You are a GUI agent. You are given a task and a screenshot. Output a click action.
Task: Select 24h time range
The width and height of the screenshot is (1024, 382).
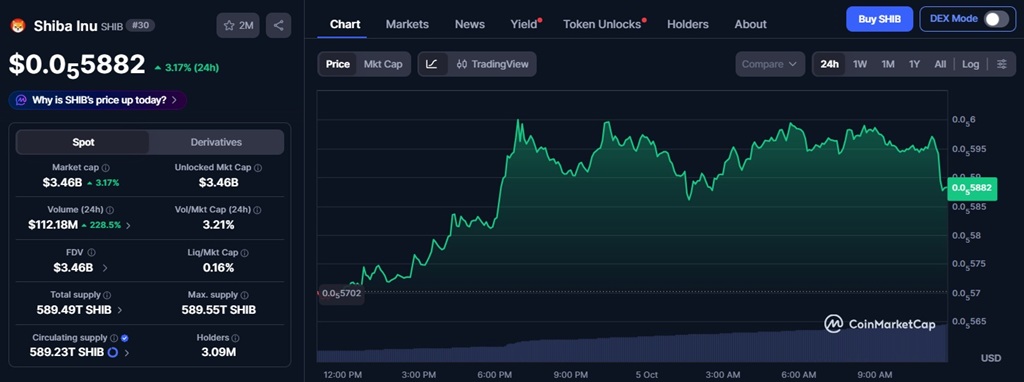[x=829, y=64]
